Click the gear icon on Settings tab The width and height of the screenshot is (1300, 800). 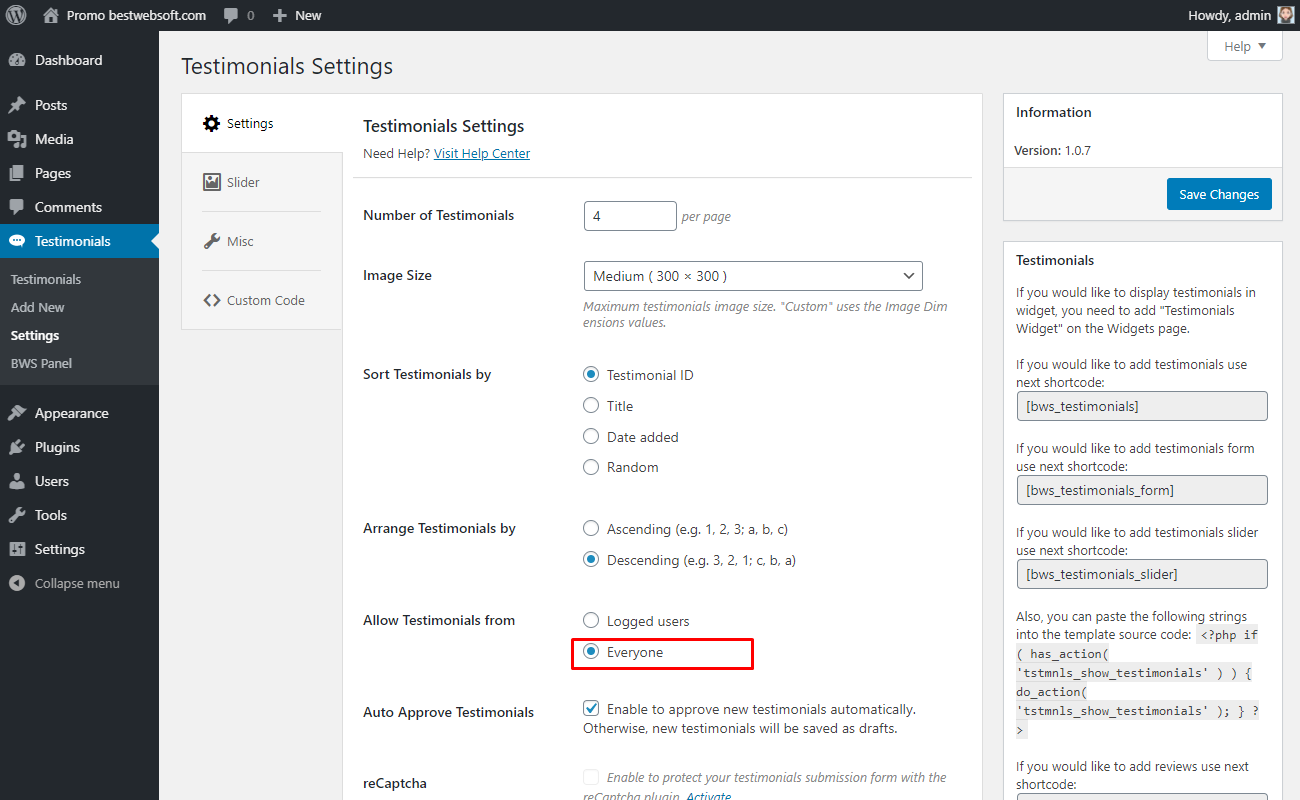coord(211,123)
